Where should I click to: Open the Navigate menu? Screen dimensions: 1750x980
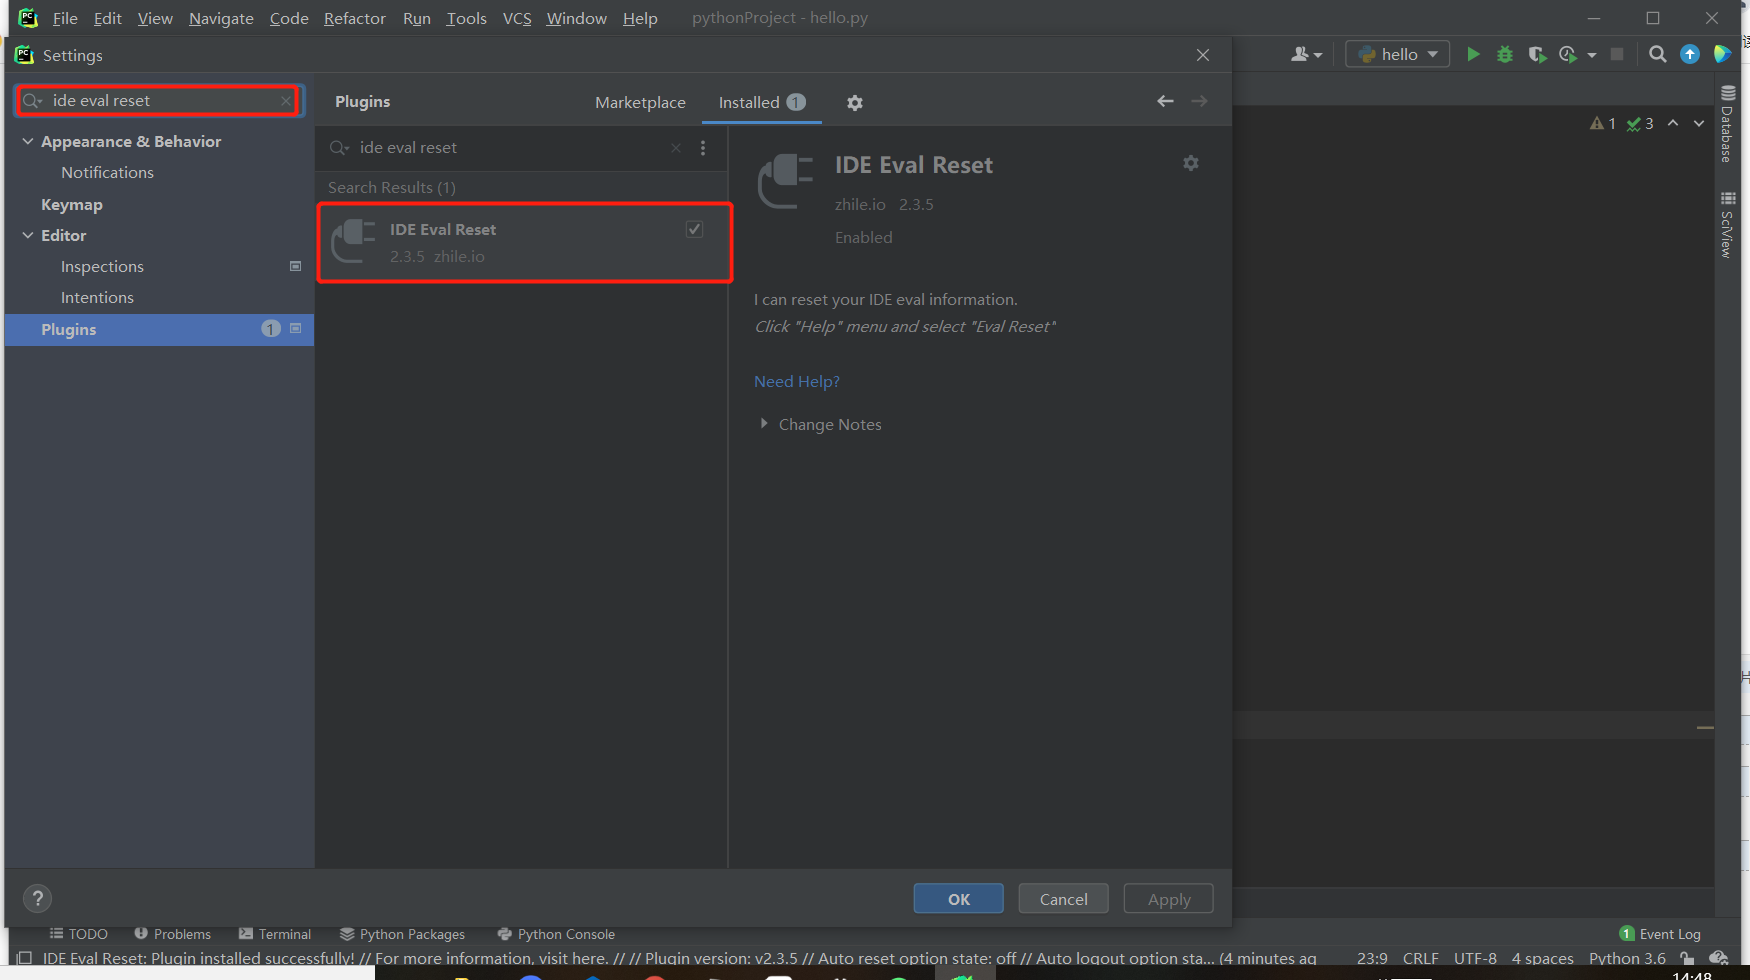click(221, 18)
